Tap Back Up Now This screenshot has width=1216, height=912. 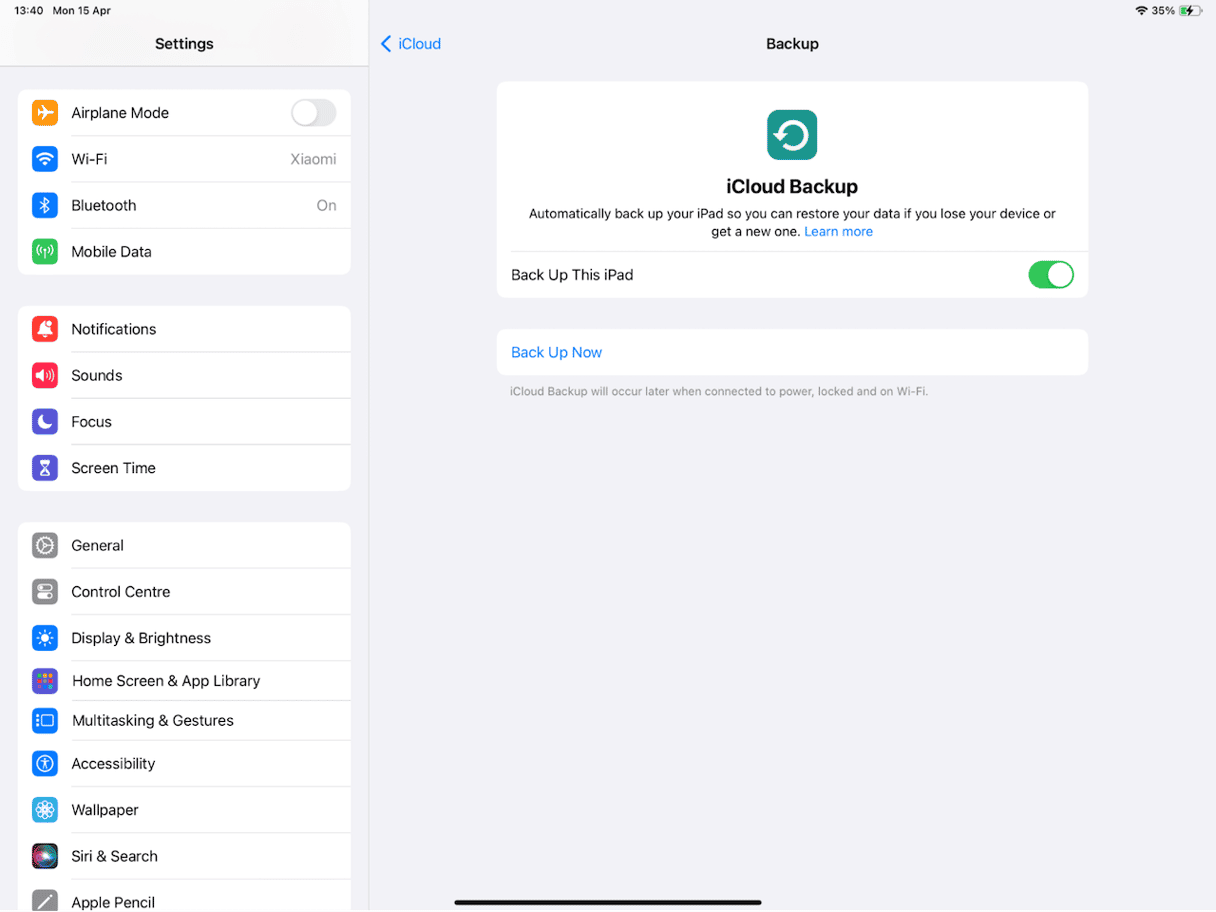point(556,352)
